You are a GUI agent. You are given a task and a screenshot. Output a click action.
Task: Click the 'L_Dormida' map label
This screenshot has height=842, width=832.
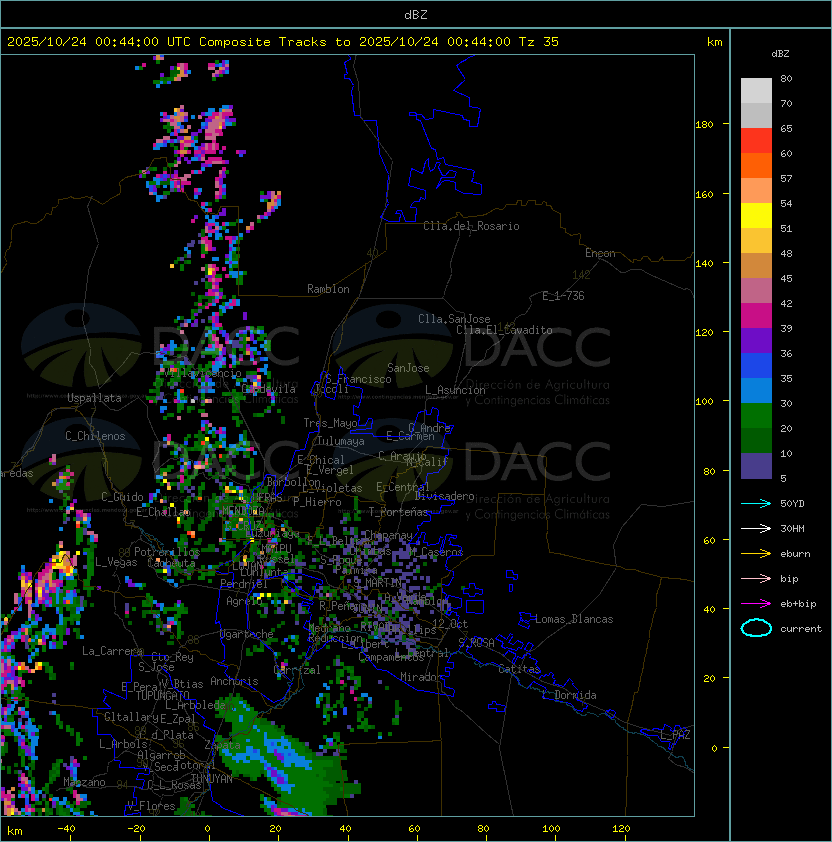tap(569, 695)
